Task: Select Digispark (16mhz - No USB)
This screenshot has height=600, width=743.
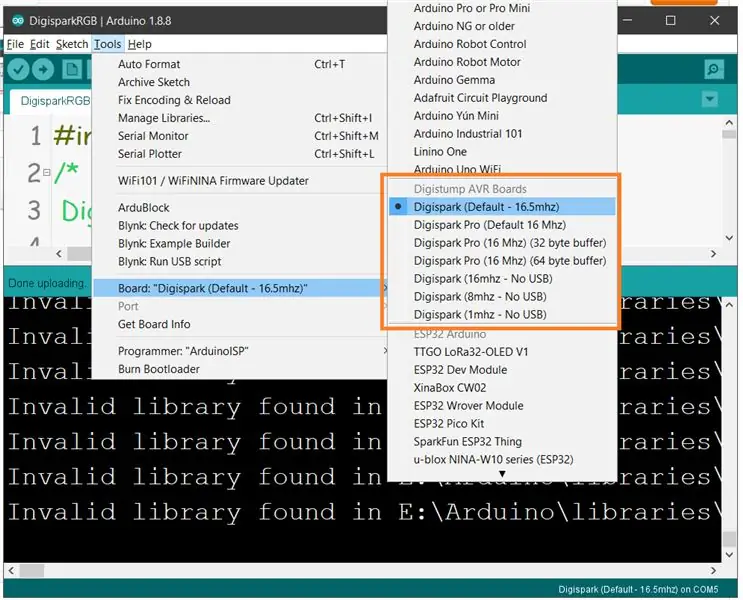Action: (x=502, y=279)
